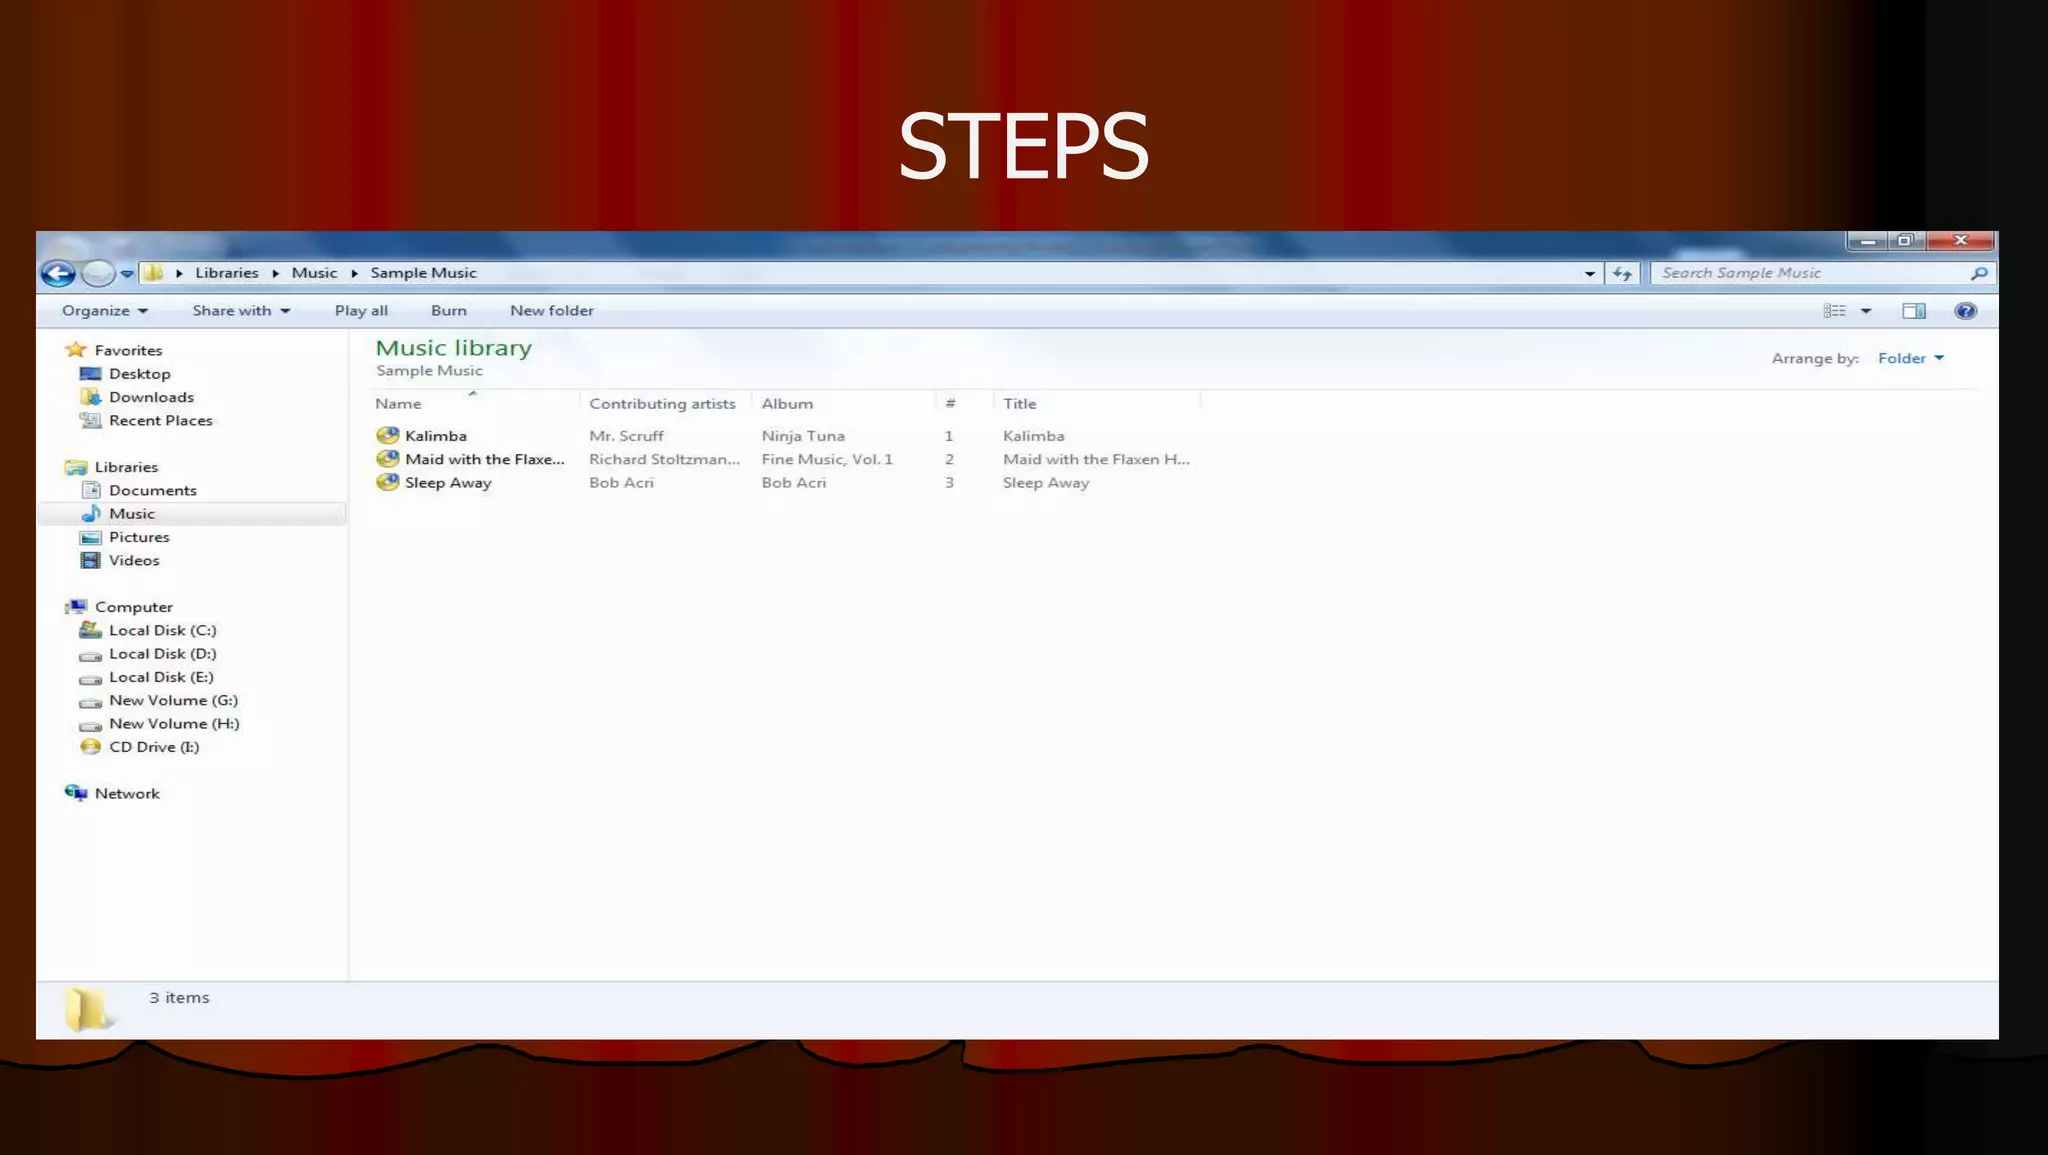Select the Sleep Away music file
This screenshot has height=1155, width=2048.
pyautogui.click(x=448, y=483)
